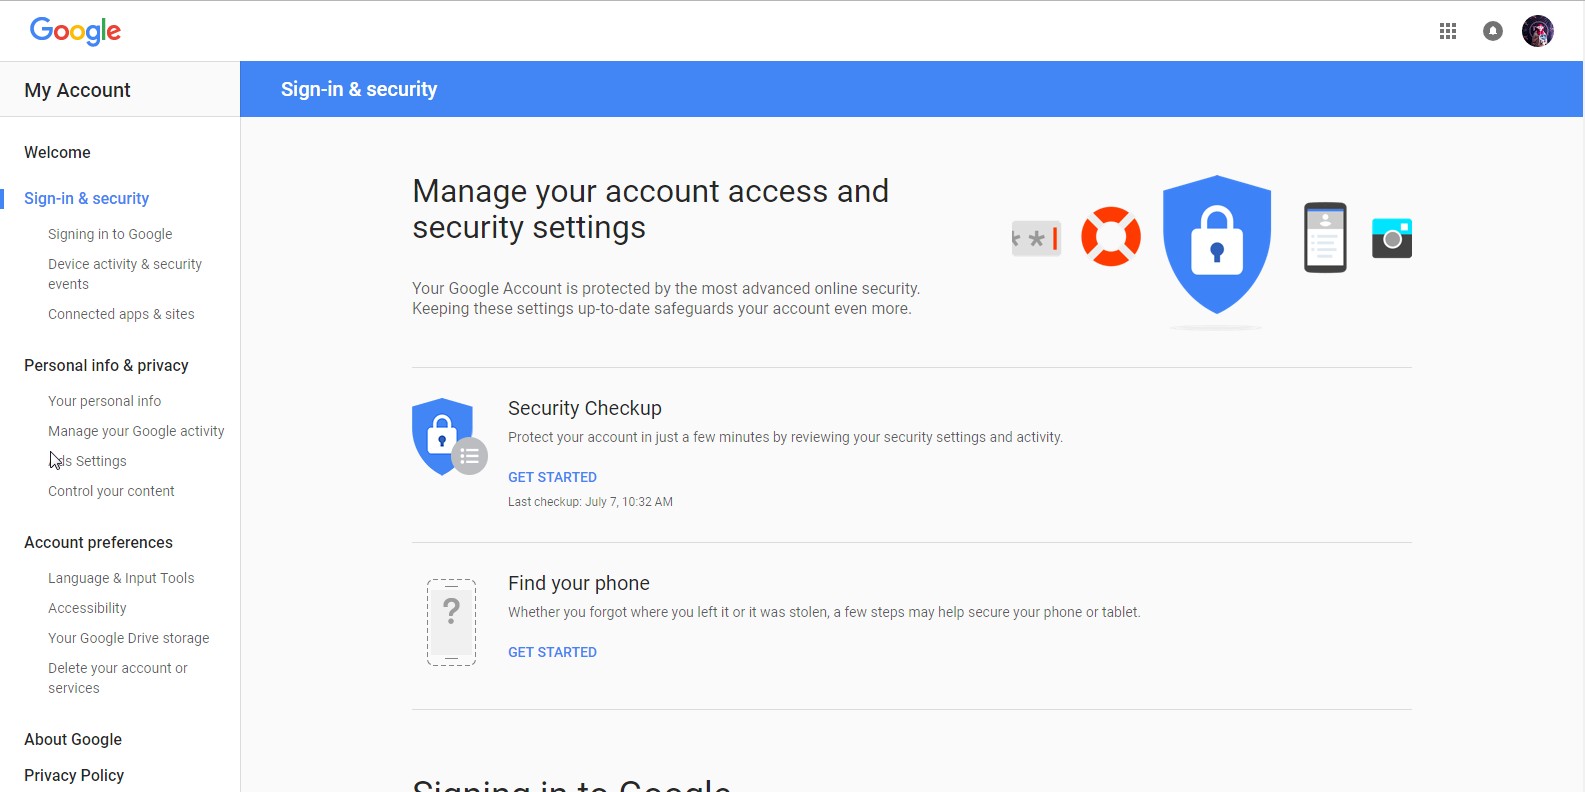
Task: Open the Google apps grid
Action: (1447, 31)
